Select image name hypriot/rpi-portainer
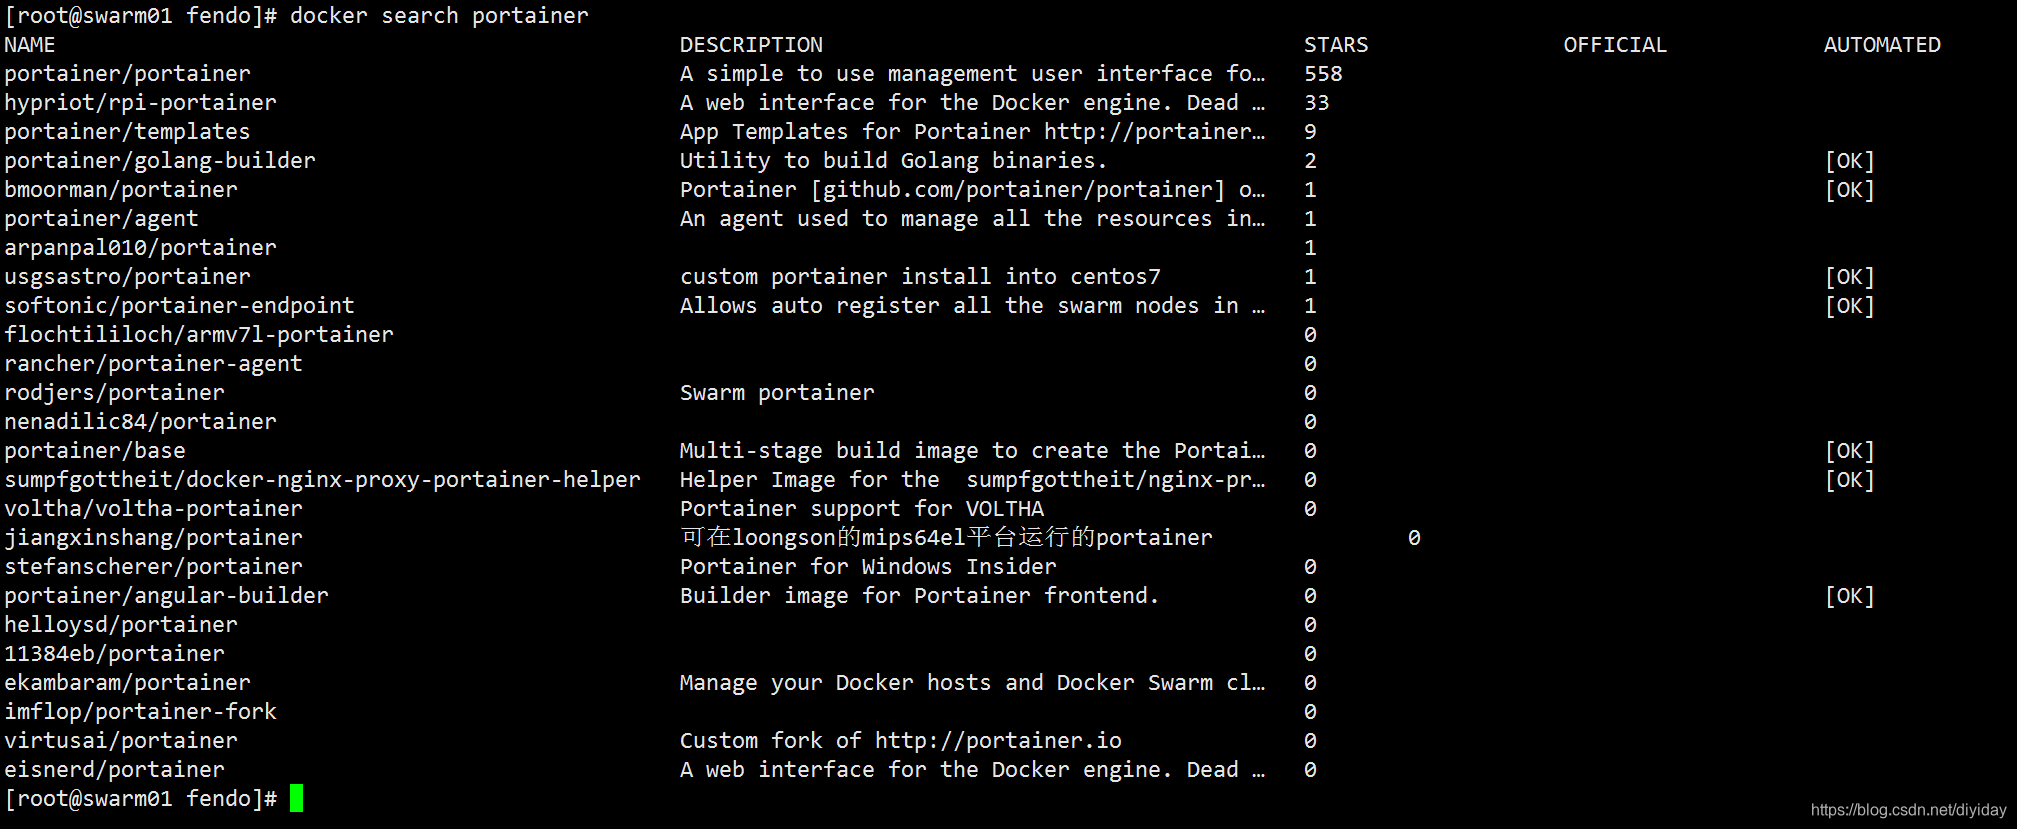 click(x=140, y=103)
